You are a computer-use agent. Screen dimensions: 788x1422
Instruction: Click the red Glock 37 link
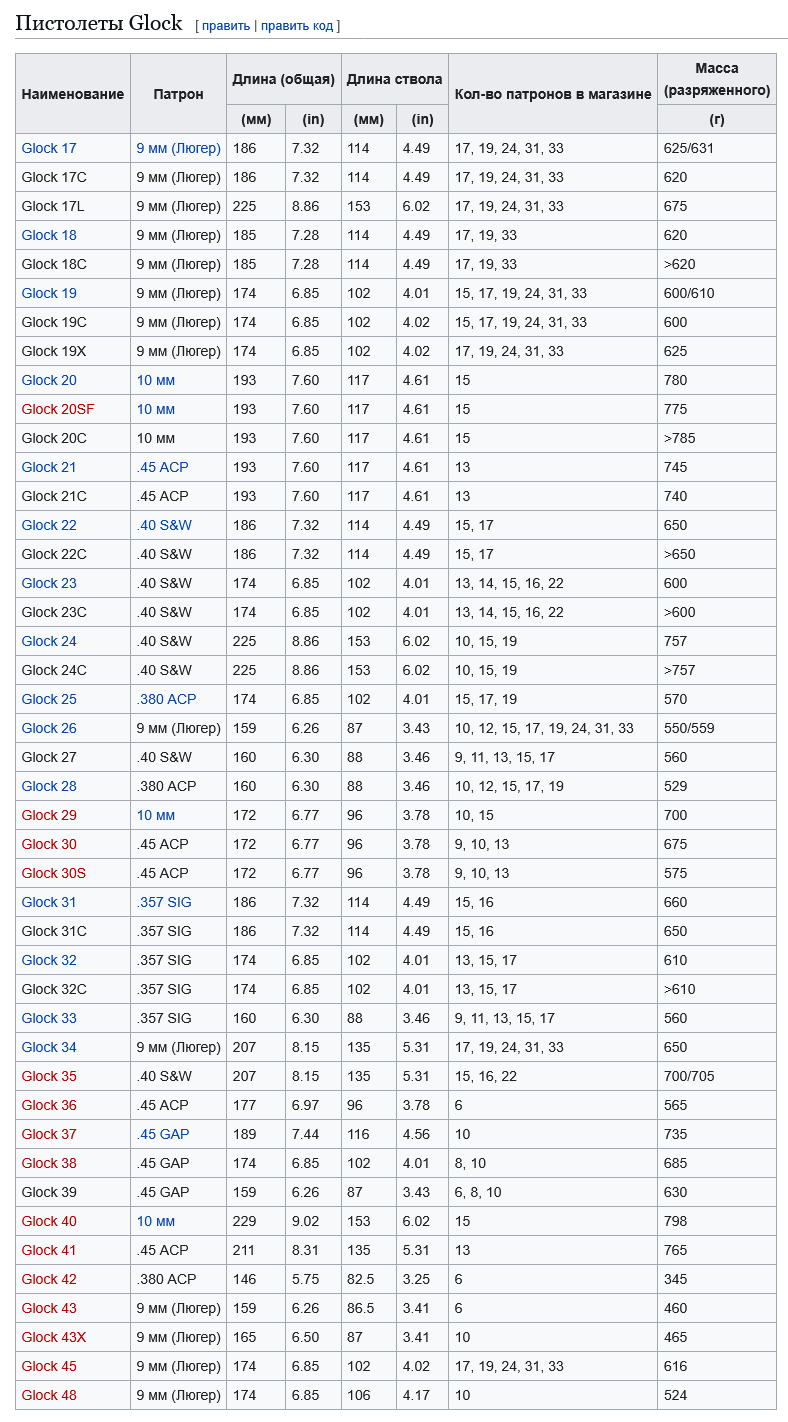49,1134
